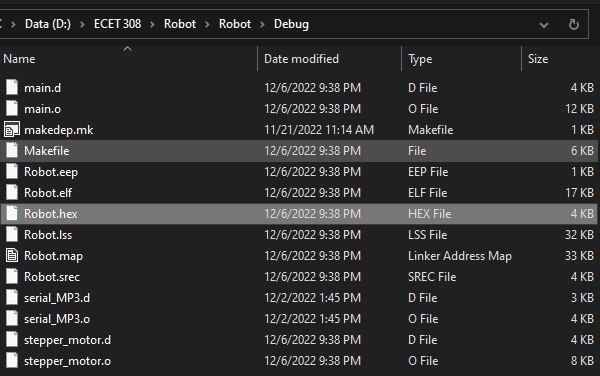
Task: Click the stepper_motor.o file icon
Action: [12, 361]
